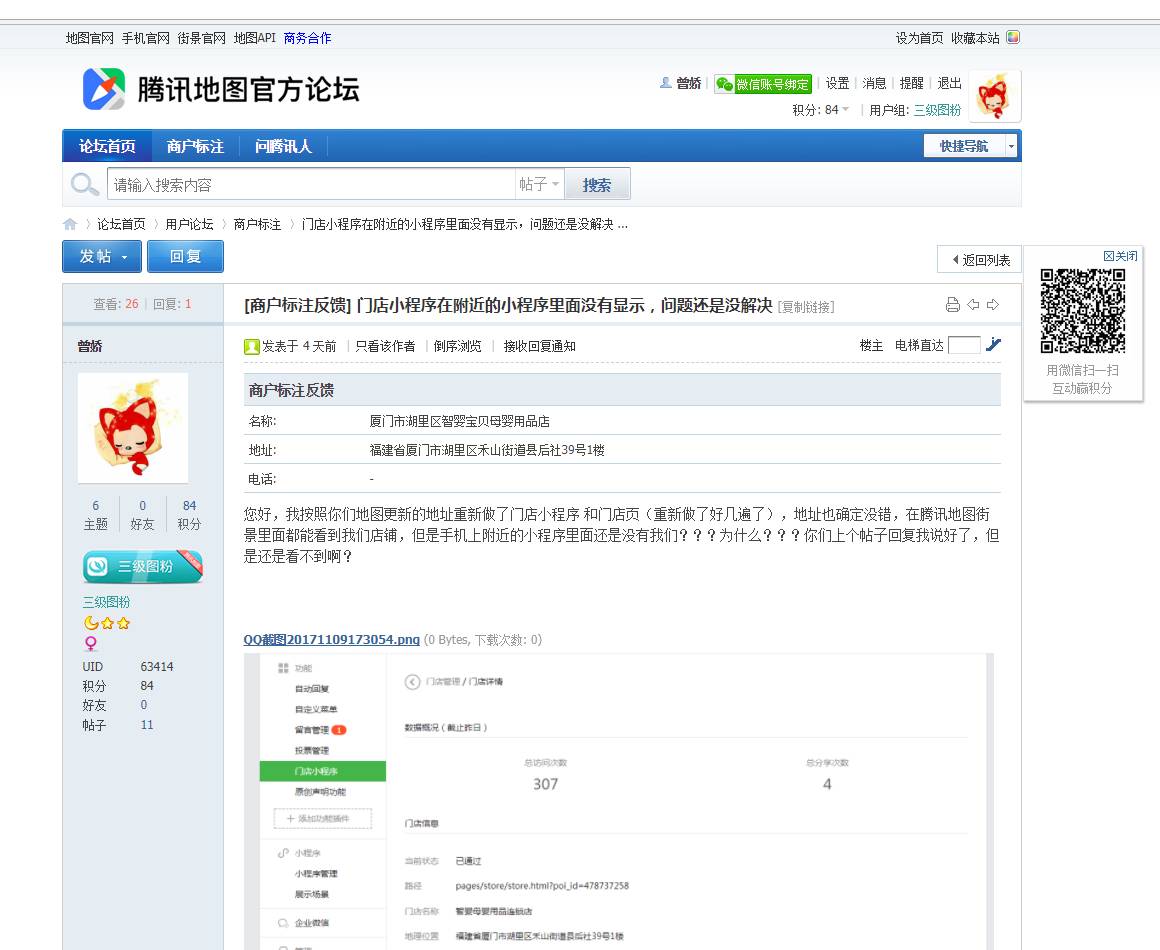Open the 帖子 search type dropdown
Viewport: 1160px width, 950px height.
pyautogui.click(x=539, y=183)
